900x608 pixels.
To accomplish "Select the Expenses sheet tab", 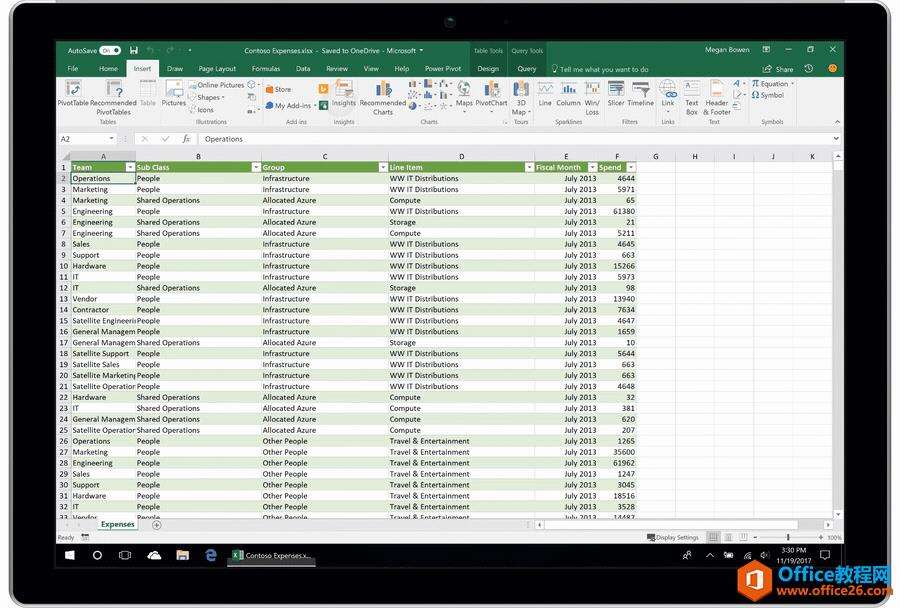I will 118,524.
